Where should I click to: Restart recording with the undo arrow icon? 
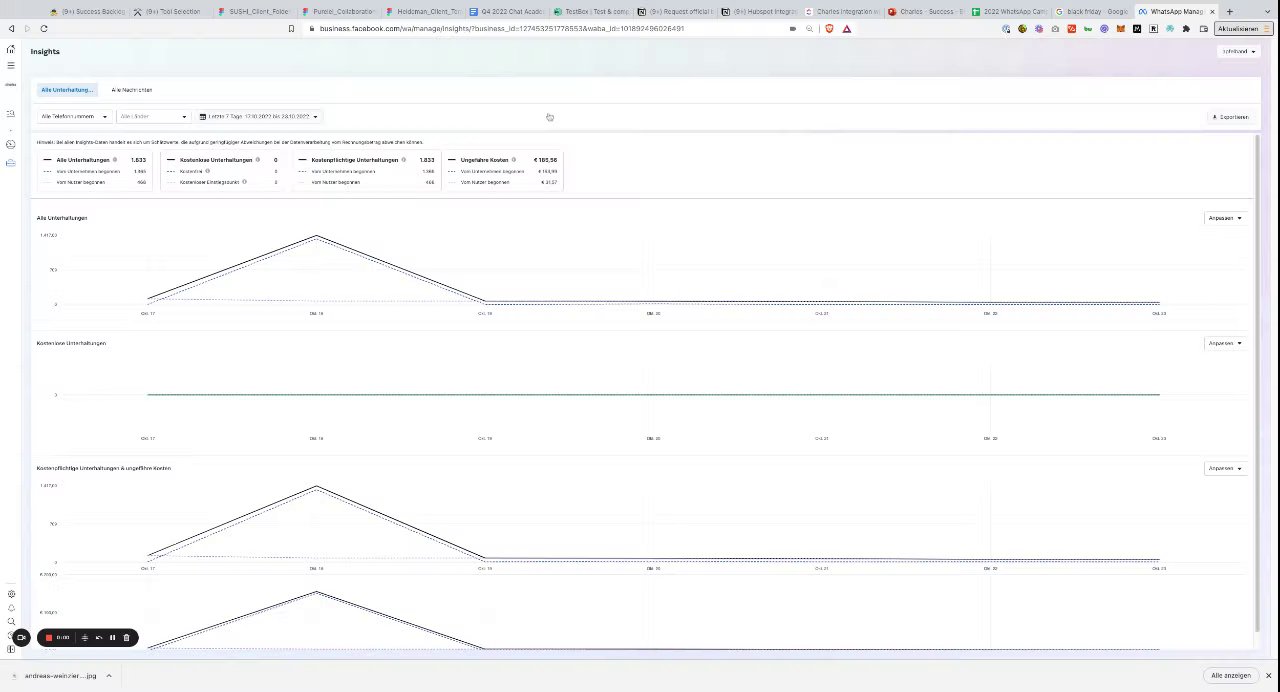(x=98, y=638)
